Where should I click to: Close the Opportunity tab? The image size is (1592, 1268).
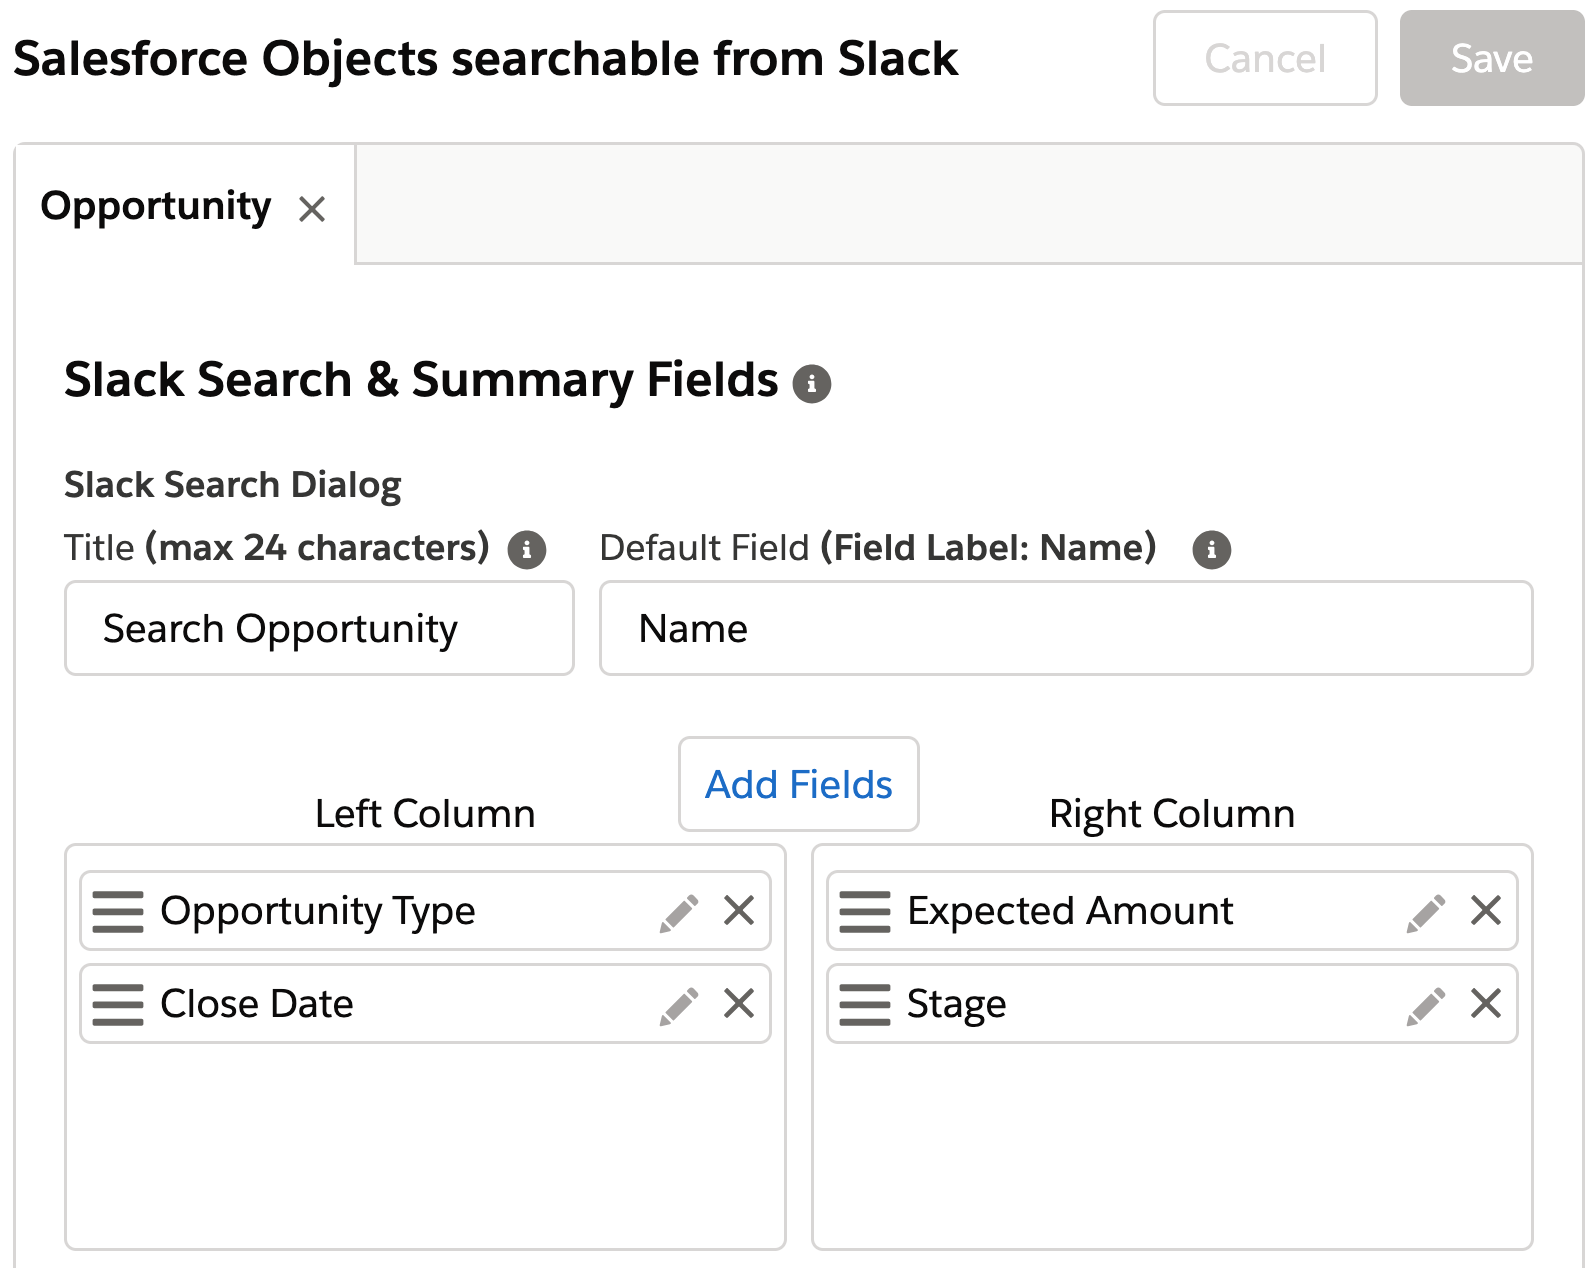(x=312, y=210)
